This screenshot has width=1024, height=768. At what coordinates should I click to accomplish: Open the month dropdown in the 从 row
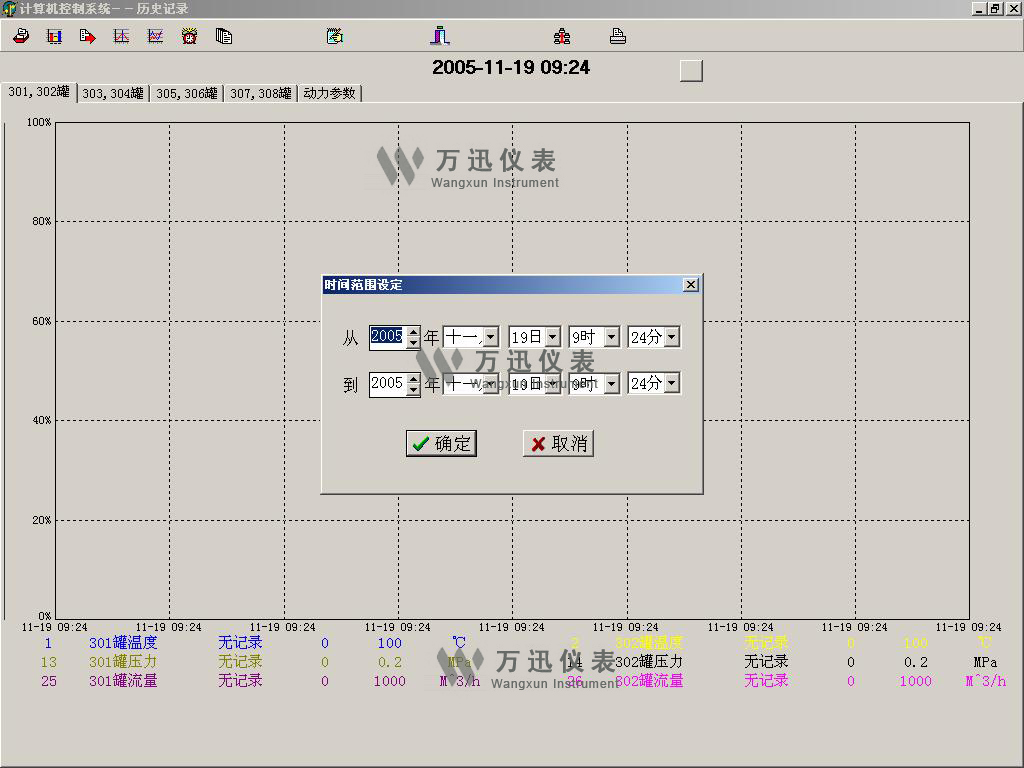[488, 337]
